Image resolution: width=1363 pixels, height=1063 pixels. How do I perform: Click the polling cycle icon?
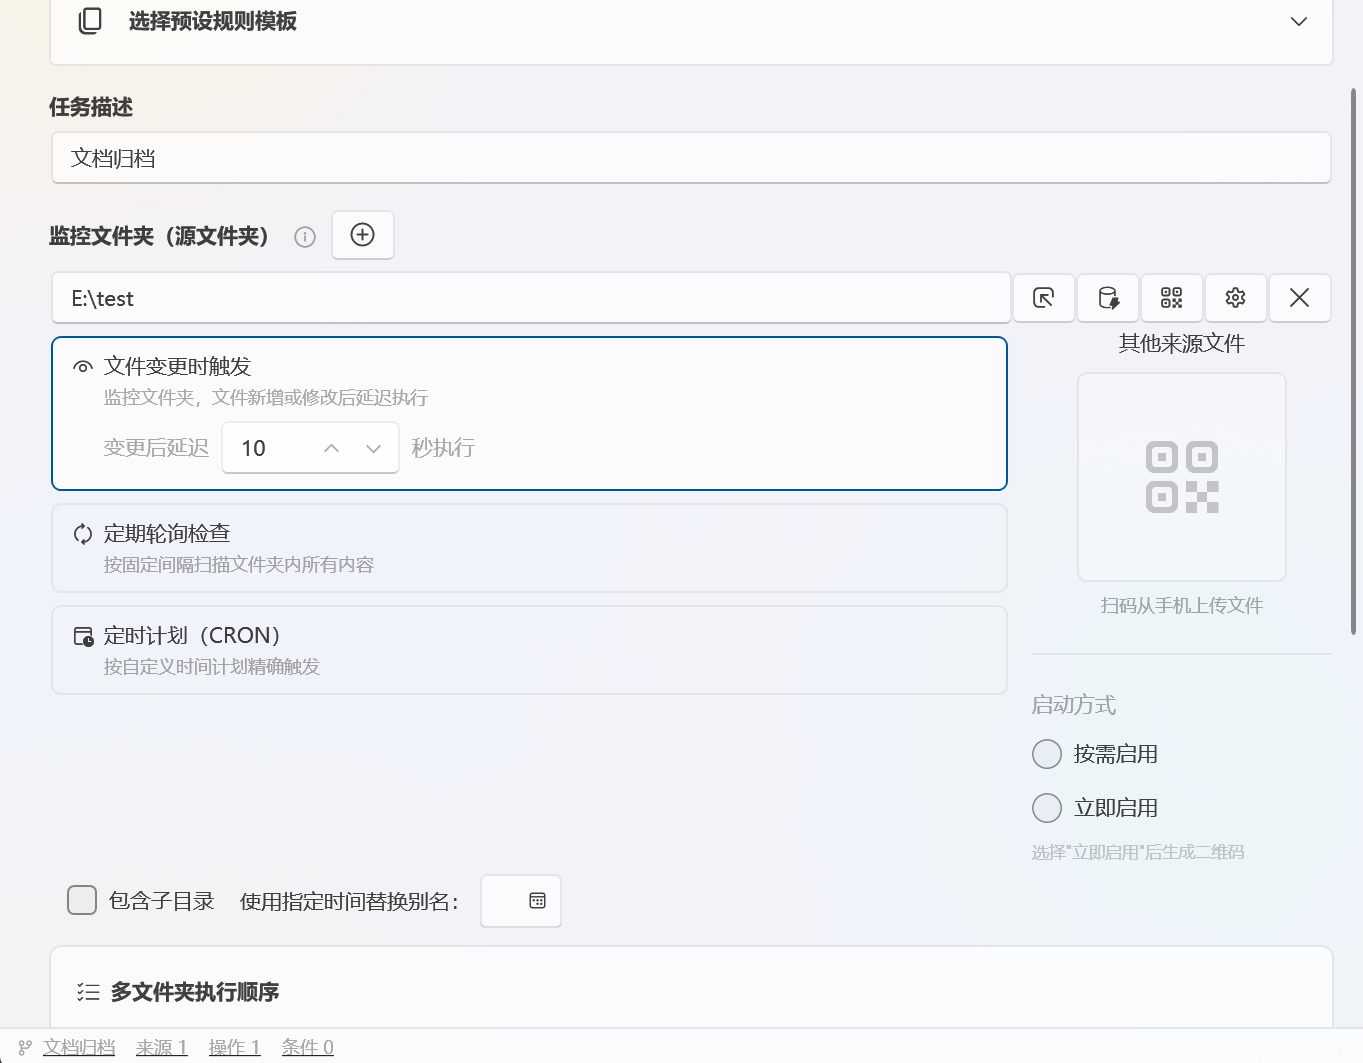click(x=83, y=534)
